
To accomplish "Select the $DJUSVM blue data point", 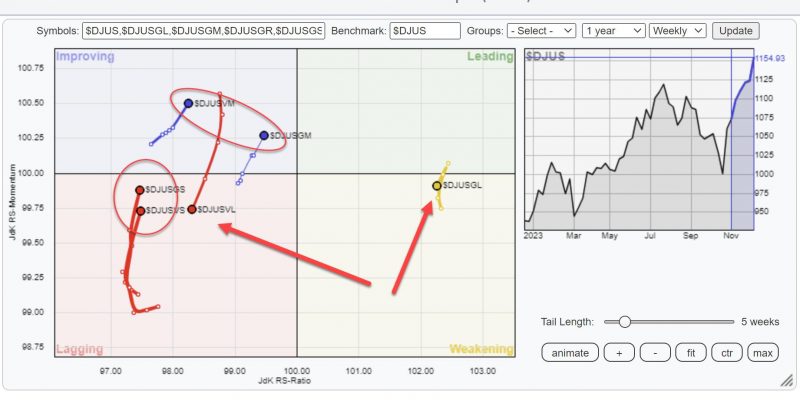I will (188, 104).
